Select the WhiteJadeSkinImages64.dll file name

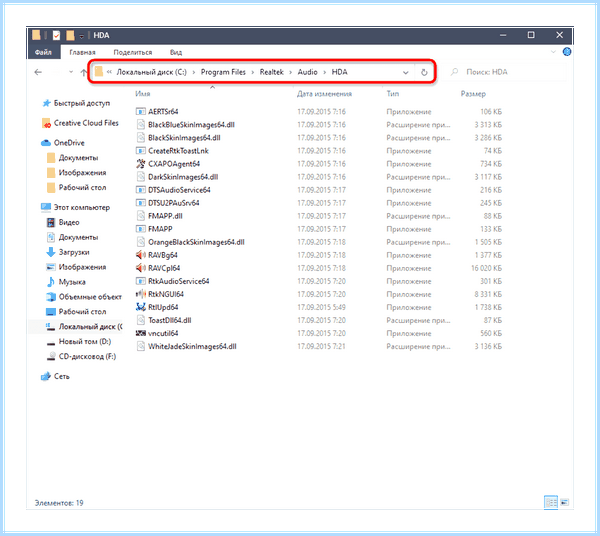point(192,346)
